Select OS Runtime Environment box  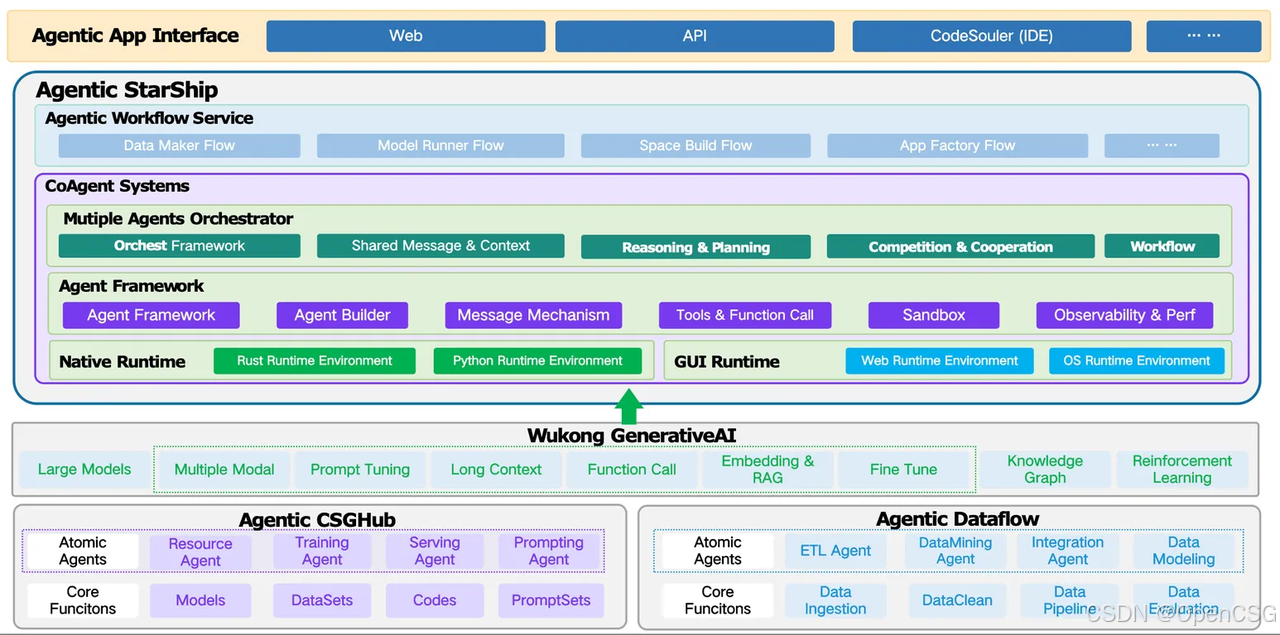coord(1136,361)
